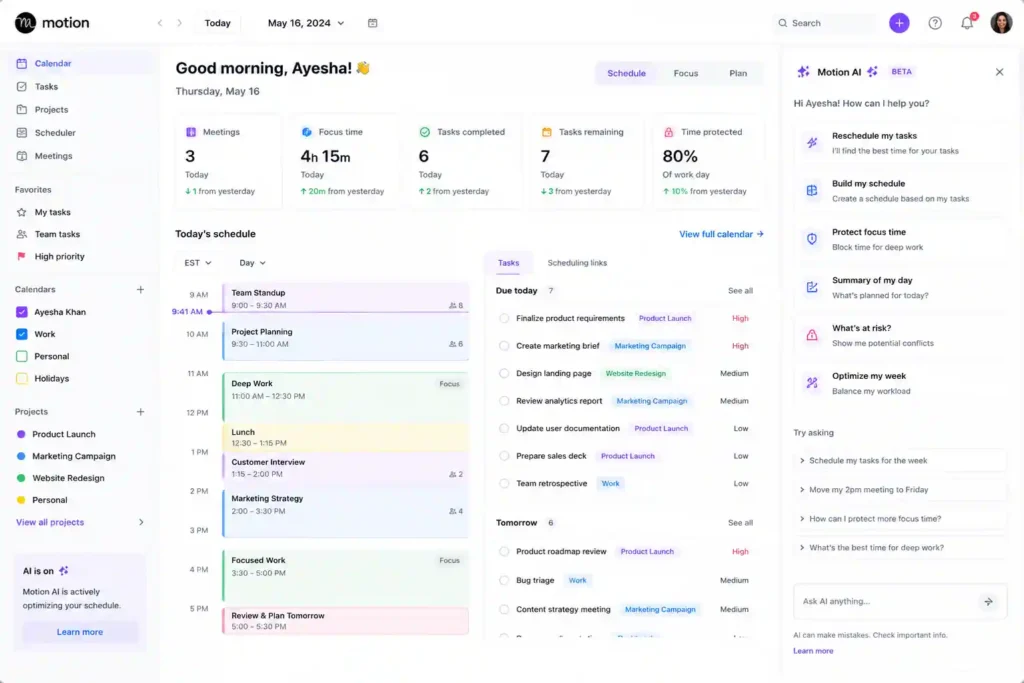Viewport: 1024px width, 683px height.
Task: Open the help question mark icon
Action: click(x=935, y=23)
